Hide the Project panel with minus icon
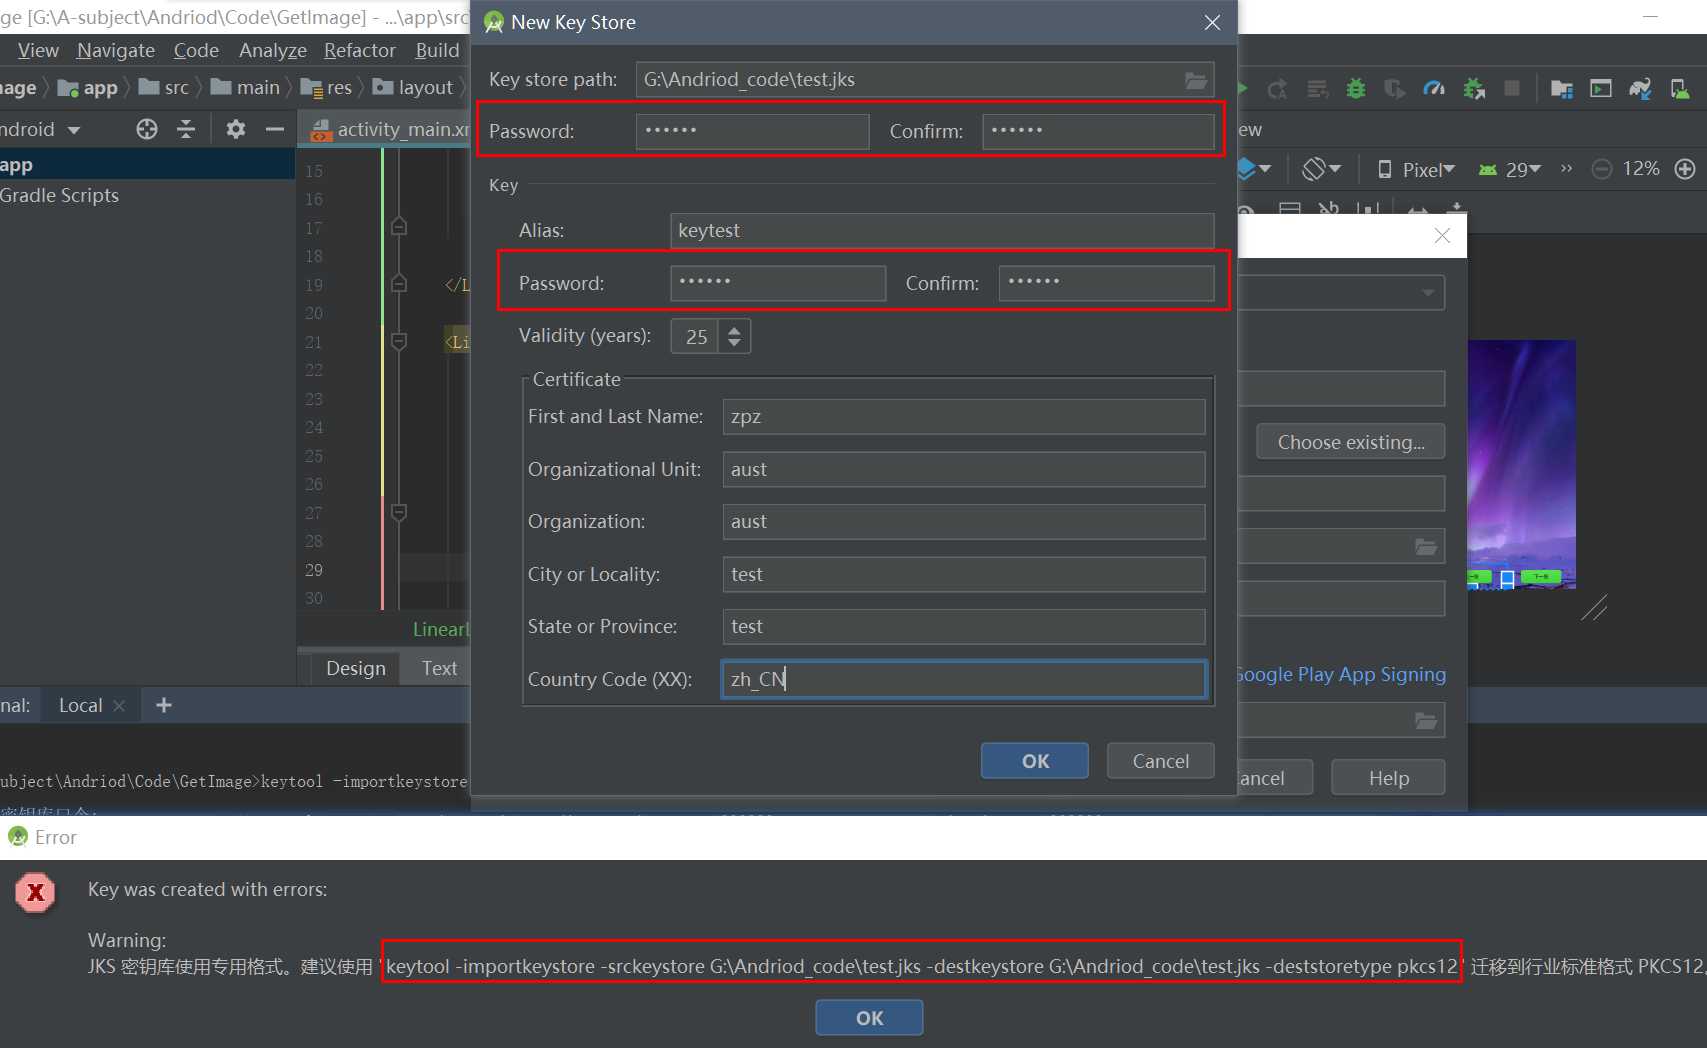This screenshot has width=1707, height=1048. tap(274, 129)
